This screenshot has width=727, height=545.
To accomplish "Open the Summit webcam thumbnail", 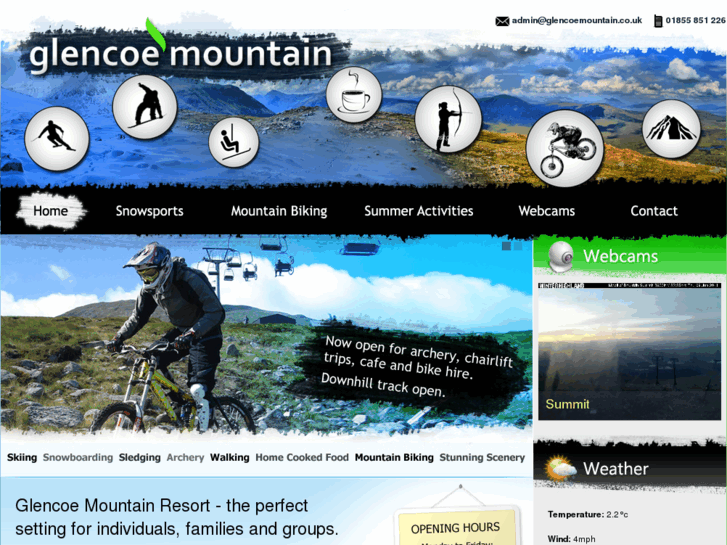I will (x=629, y=351).
